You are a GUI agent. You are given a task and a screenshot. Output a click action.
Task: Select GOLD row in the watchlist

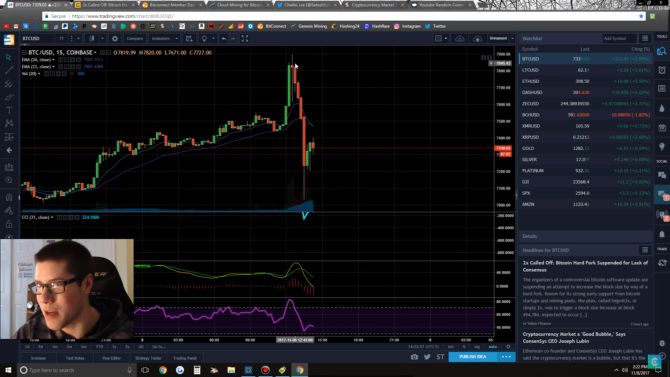tap(585, 148)
